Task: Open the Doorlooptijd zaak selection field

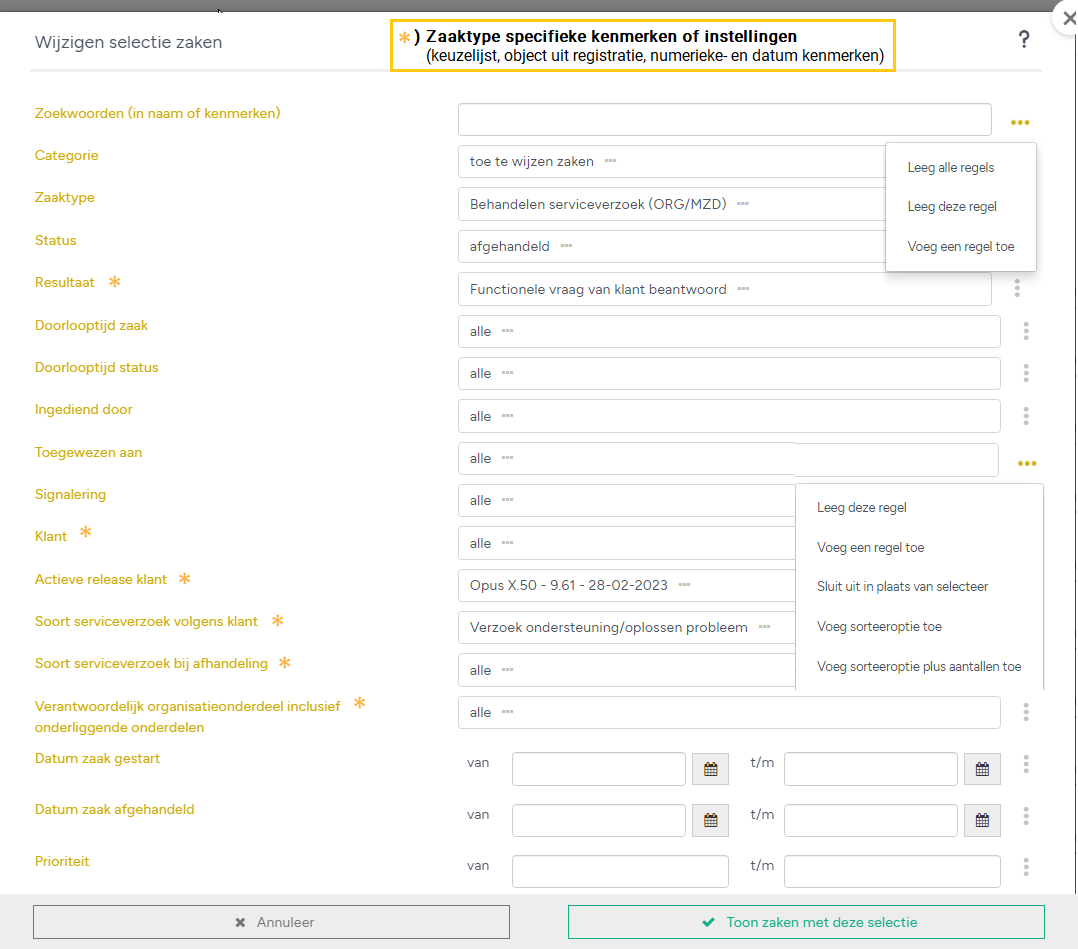Action: [729, 331]
